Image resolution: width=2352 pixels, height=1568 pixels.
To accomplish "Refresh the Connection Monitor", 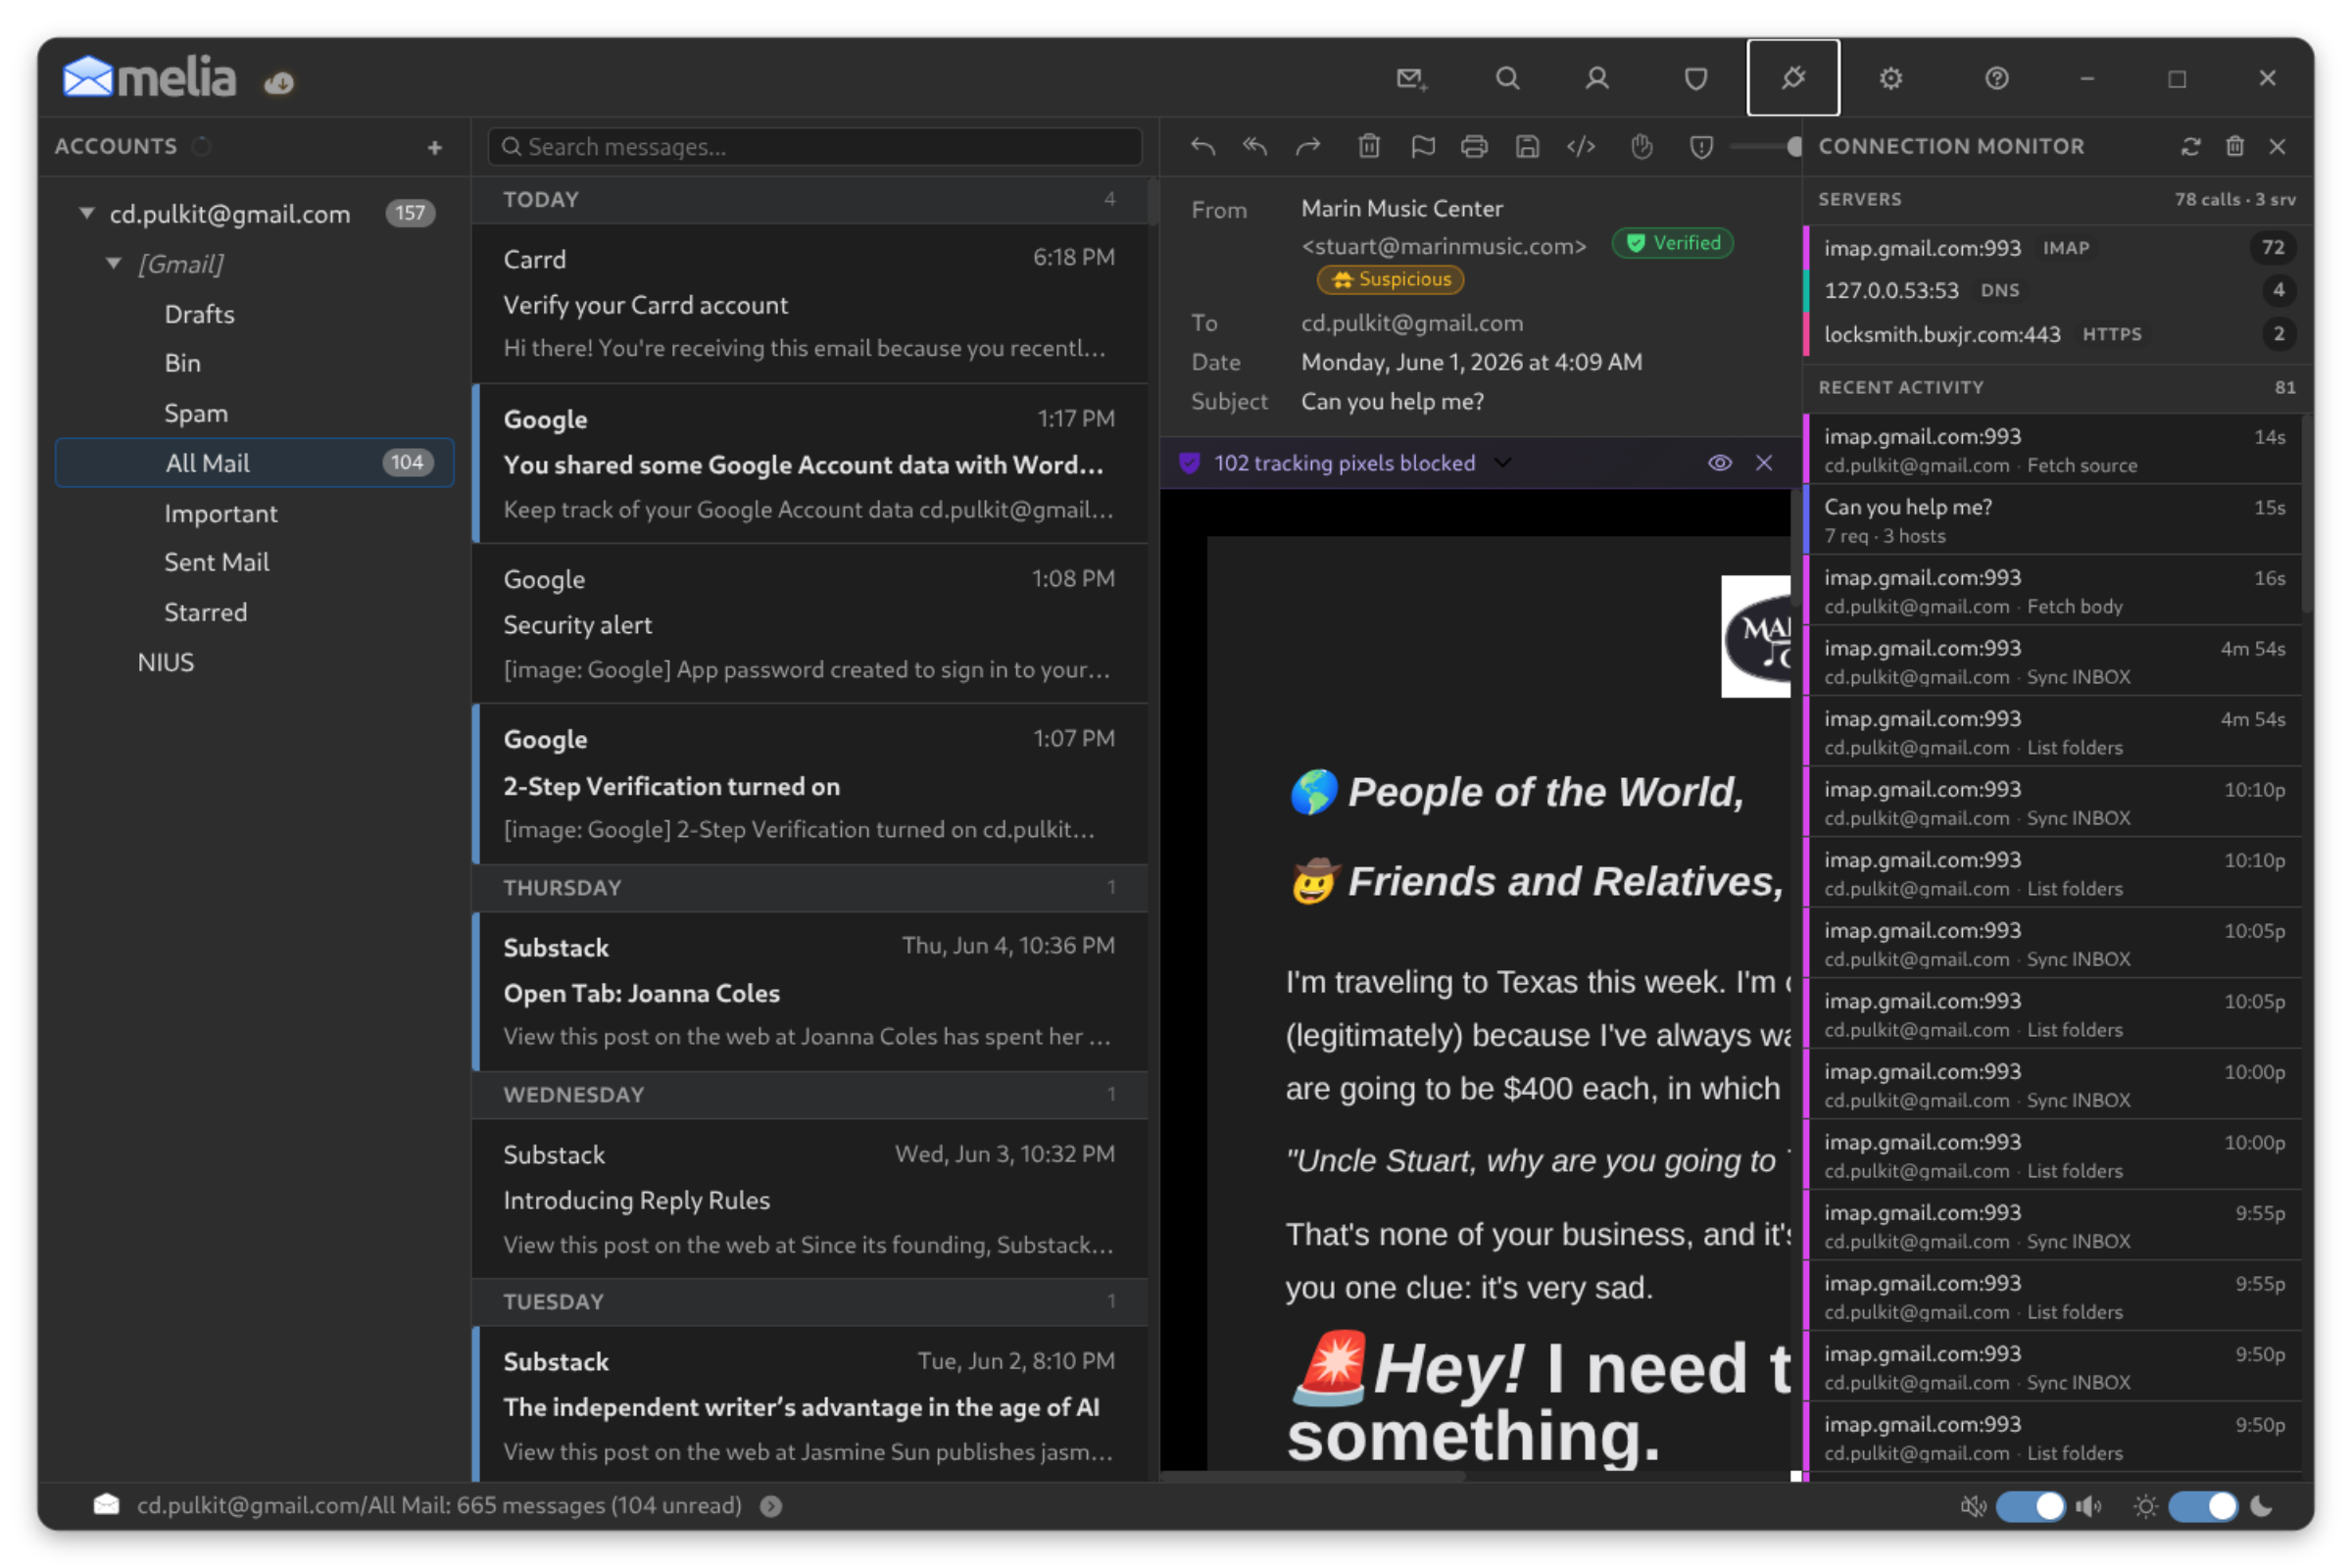I will (2191, 147).
